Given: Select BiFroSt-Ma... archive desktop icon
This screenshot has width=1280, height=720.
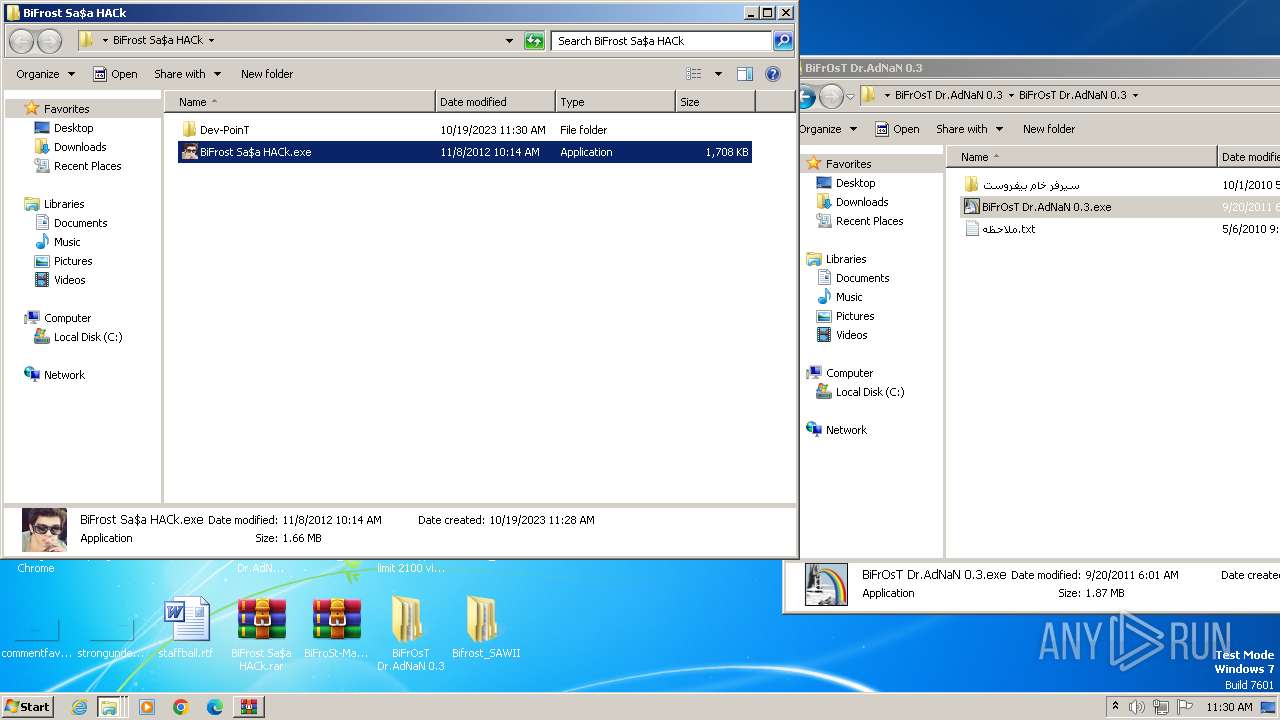Looking at the screenshot, I should (x=336, y=628).
